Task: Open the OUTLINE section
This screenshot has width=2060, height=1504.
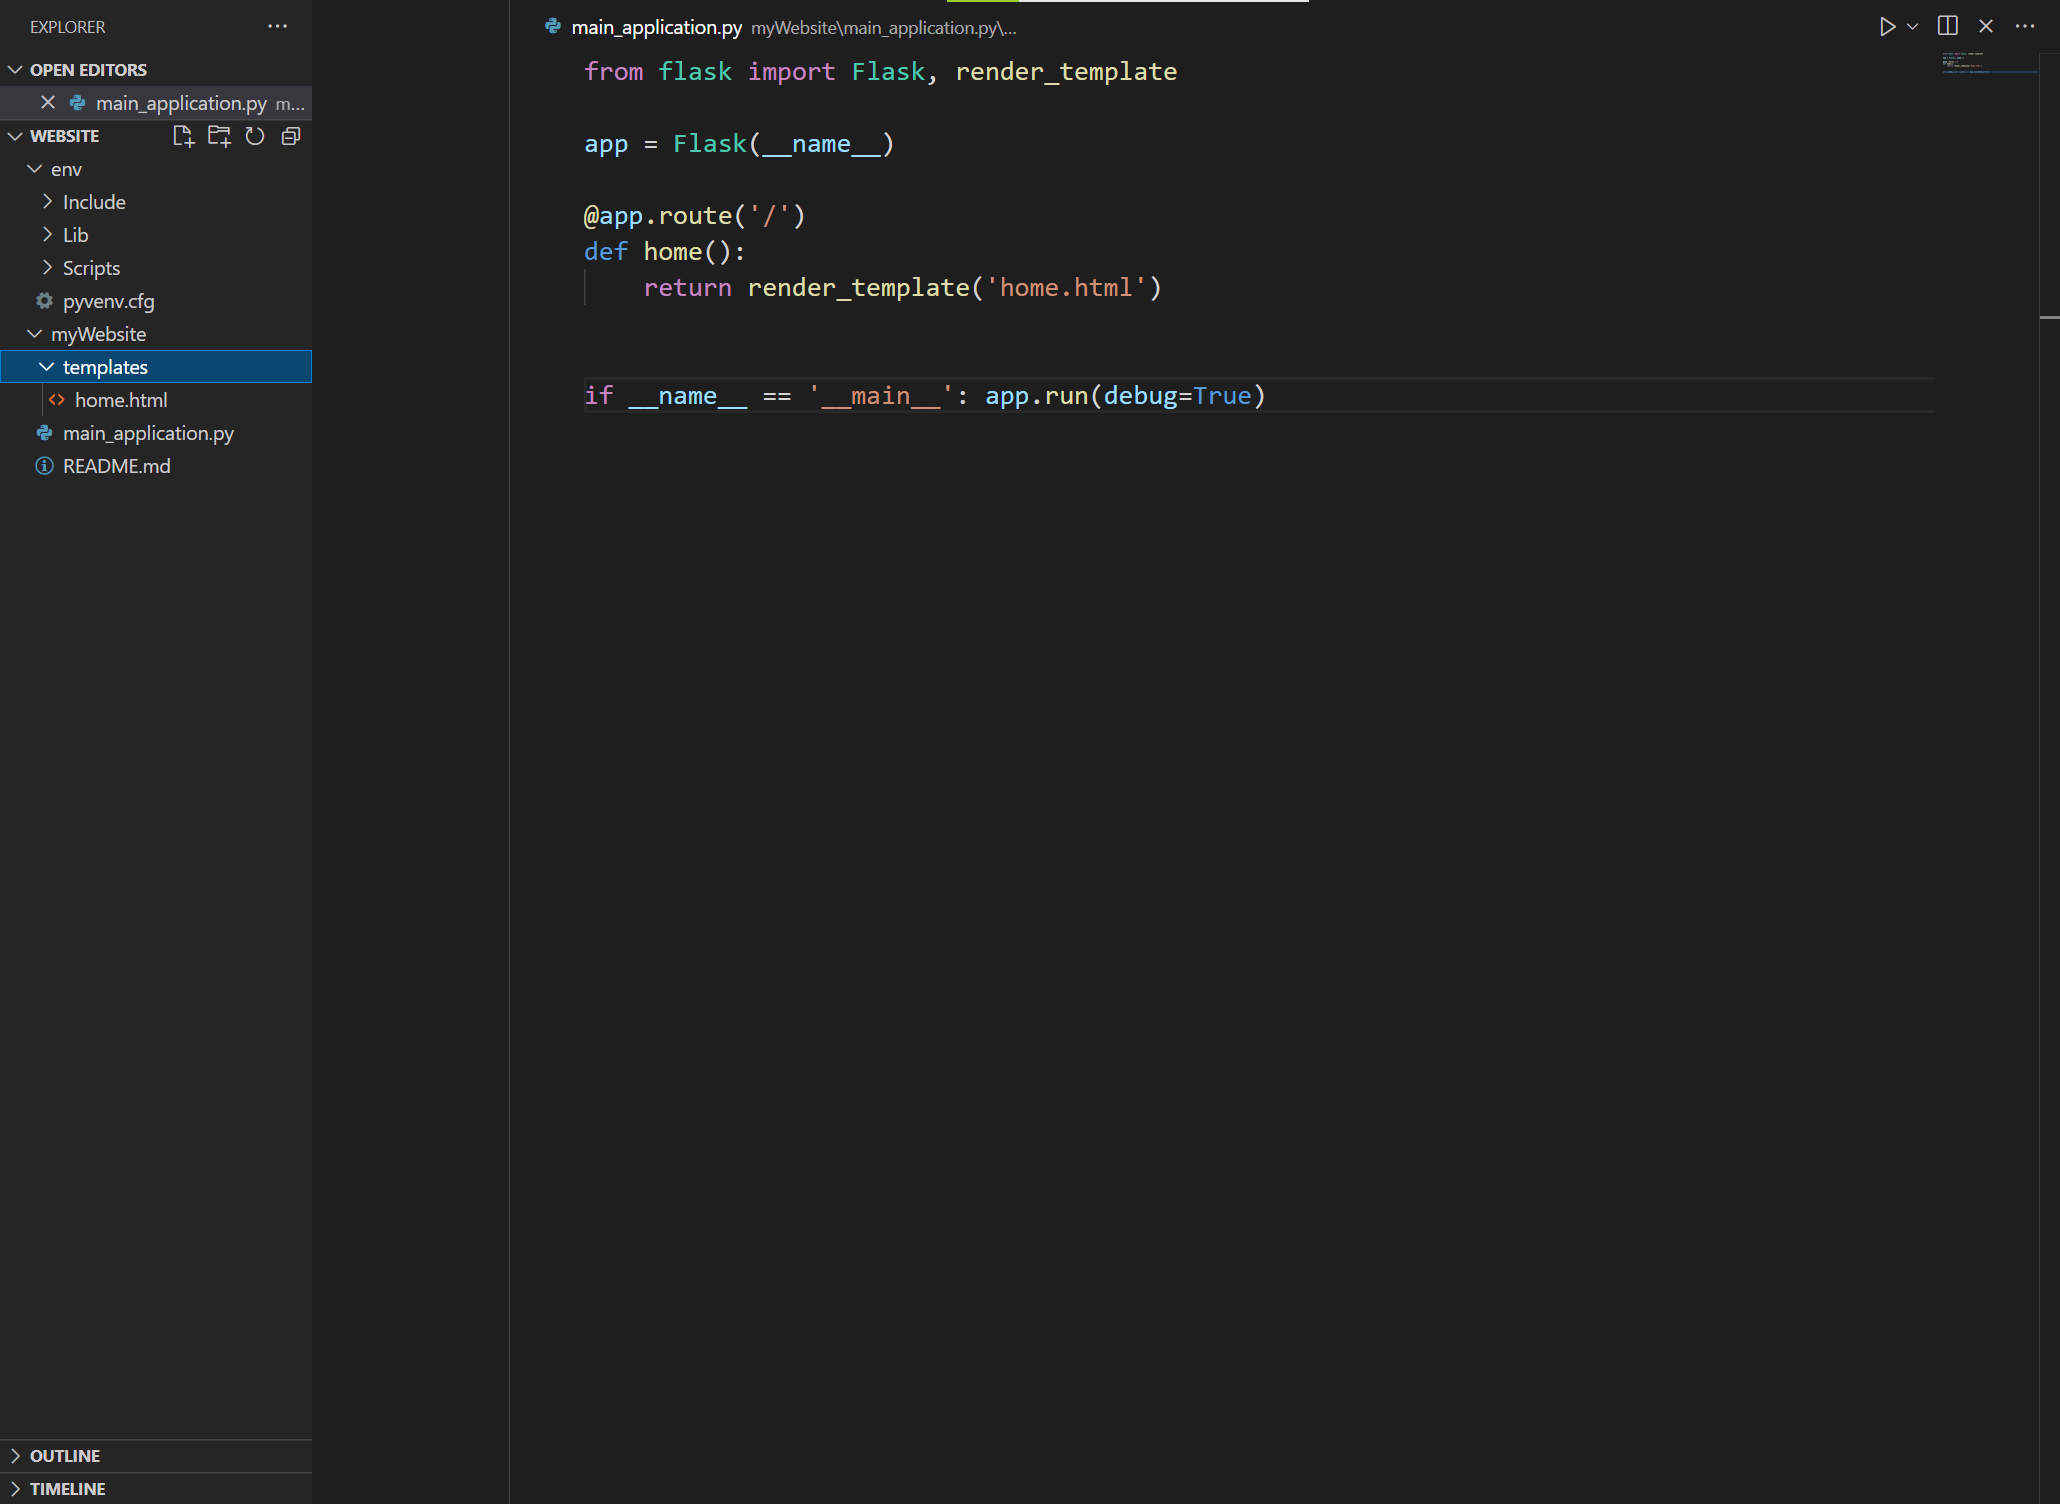Action: 64,1455
